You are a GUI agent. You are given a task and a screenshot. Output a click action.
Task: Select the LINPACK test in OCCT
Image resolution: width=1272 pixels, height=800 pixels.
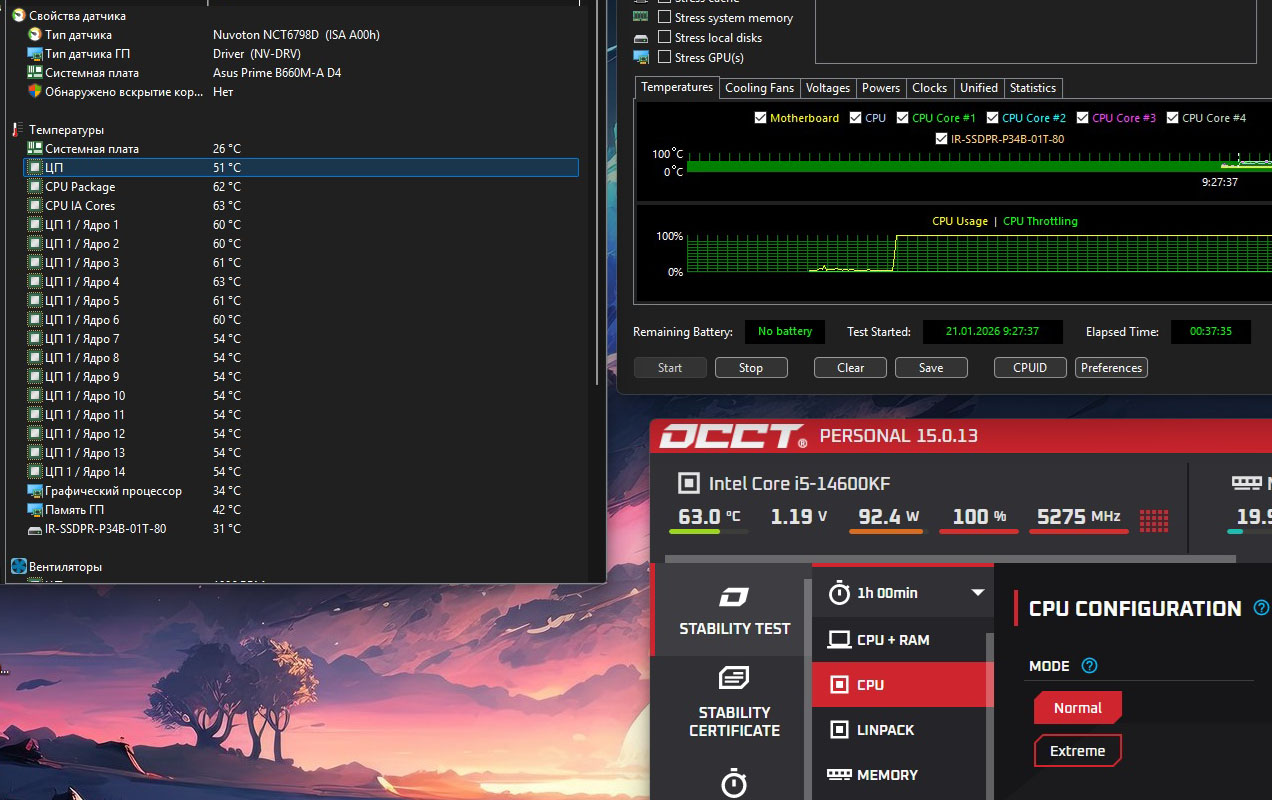(x=902, y=730)
